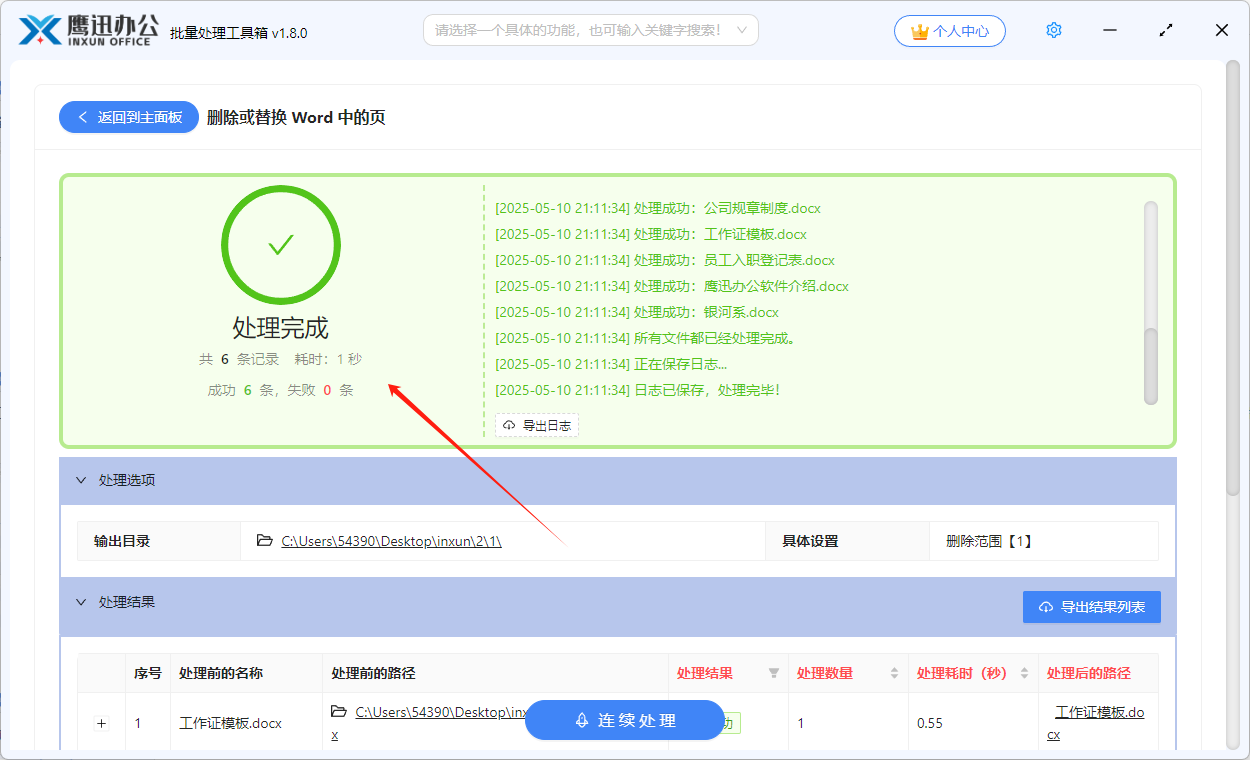Click the 连续处理 continue processing button
Screen dimensions: 1250x760
pyautogui.click(x=625, y=720)
